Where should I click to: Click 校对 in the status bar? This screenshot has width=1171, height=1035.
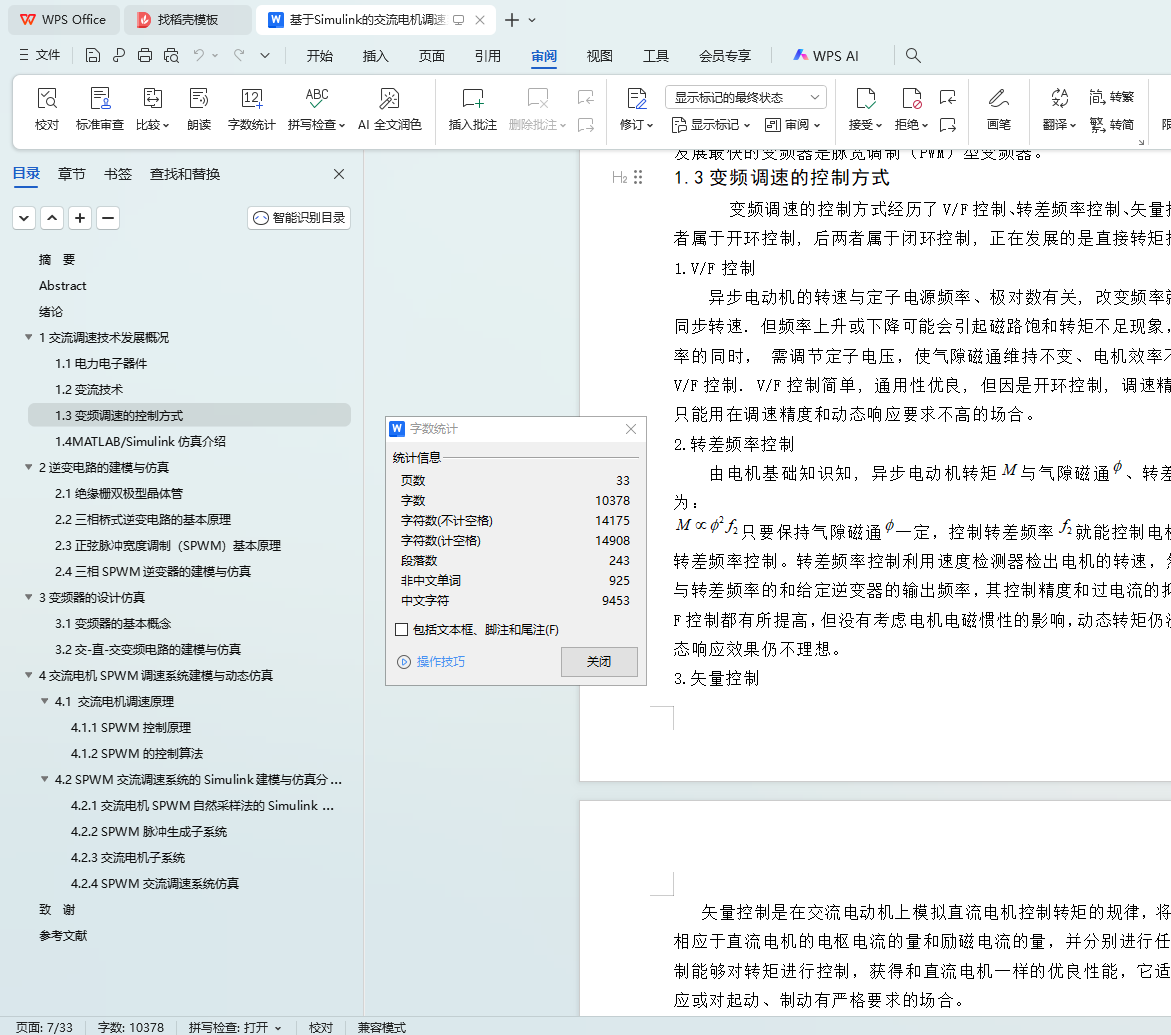[x=321, y=1028]
